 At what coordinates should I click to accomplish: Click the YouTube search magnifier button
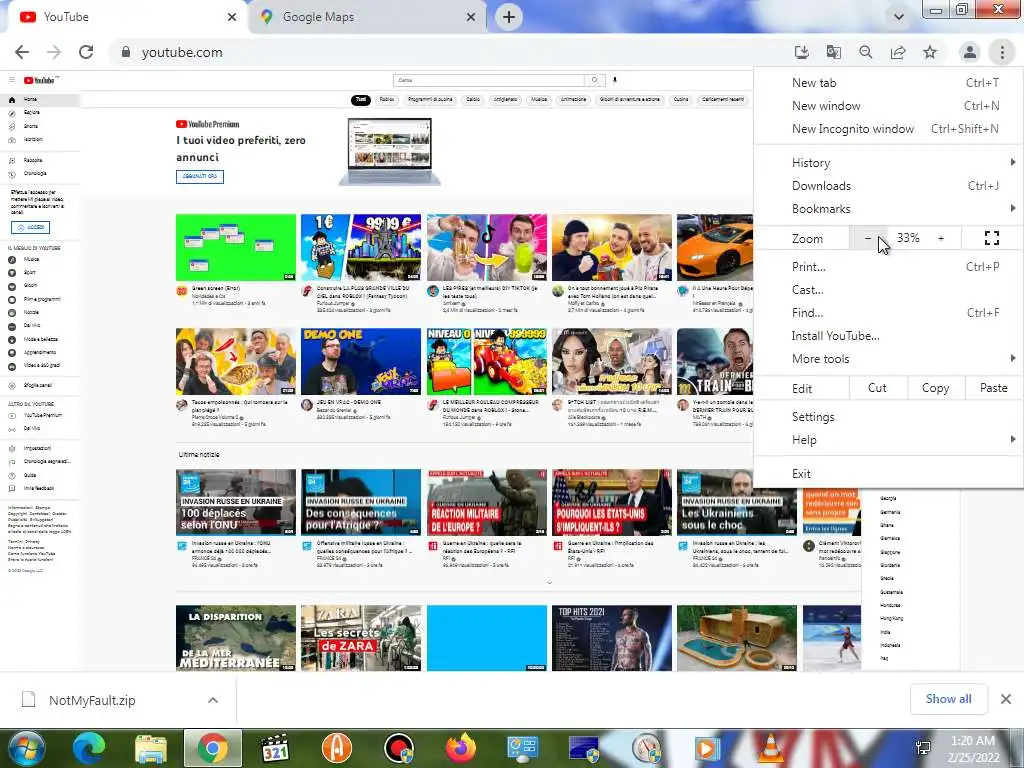(x=594, y=80)
